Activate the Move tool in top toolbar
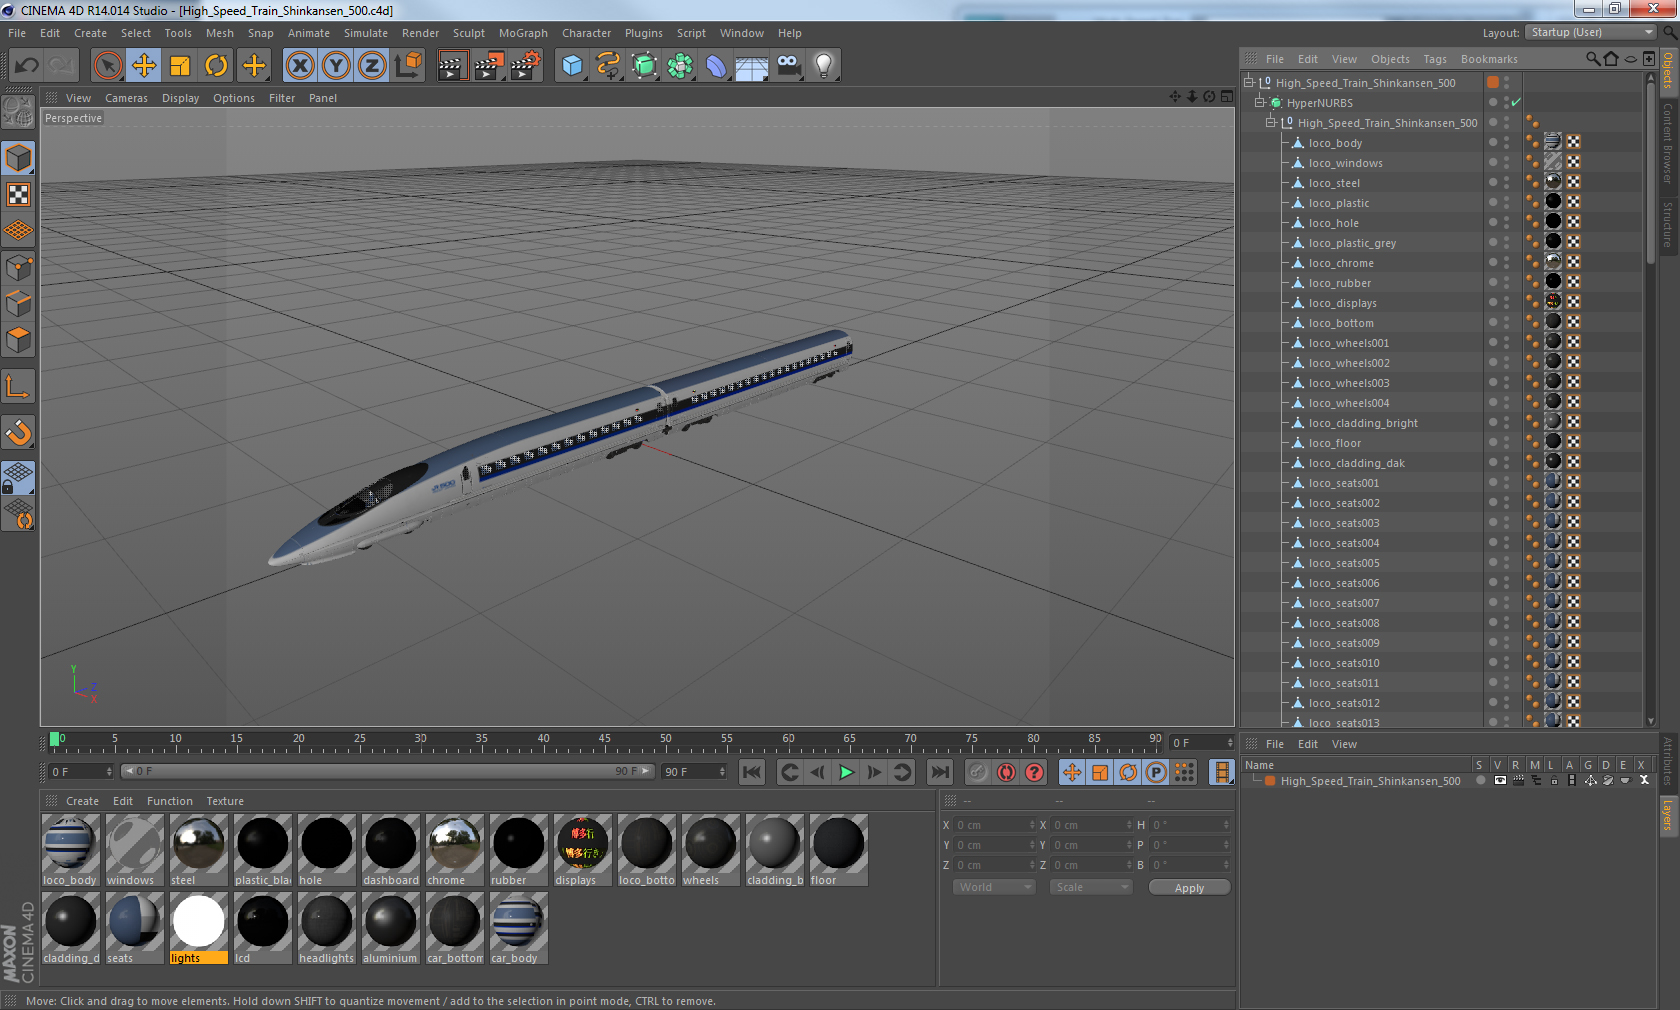1680x1010 pixels. [x=144, y=66]
